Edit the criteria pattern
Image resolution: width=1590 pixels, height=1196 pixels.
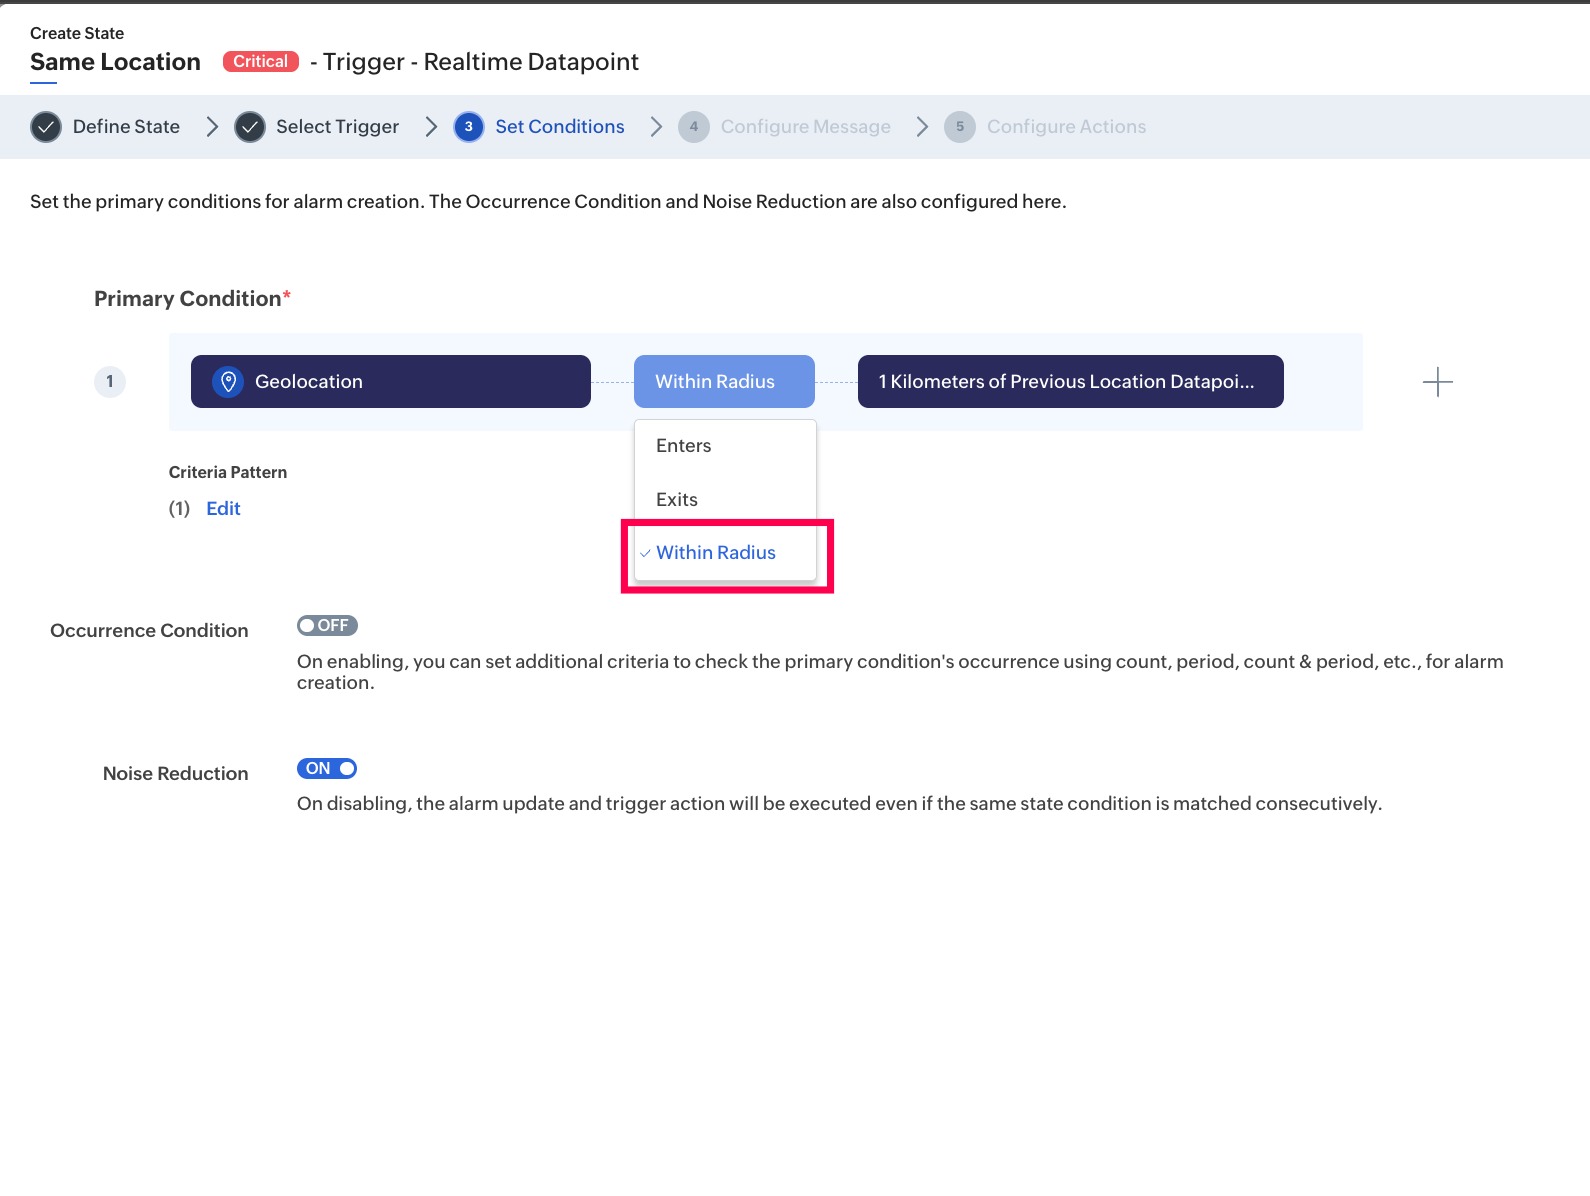[x=223, y=509]
